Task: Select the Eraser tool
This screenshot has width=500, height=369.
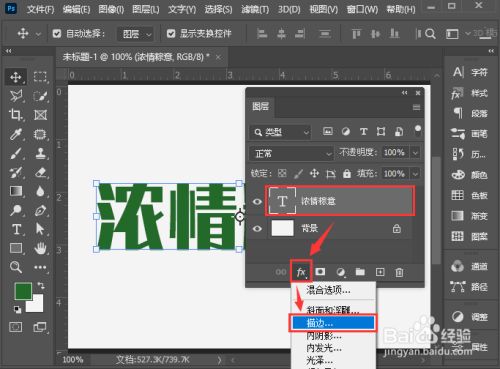Action: pos(40,172)
